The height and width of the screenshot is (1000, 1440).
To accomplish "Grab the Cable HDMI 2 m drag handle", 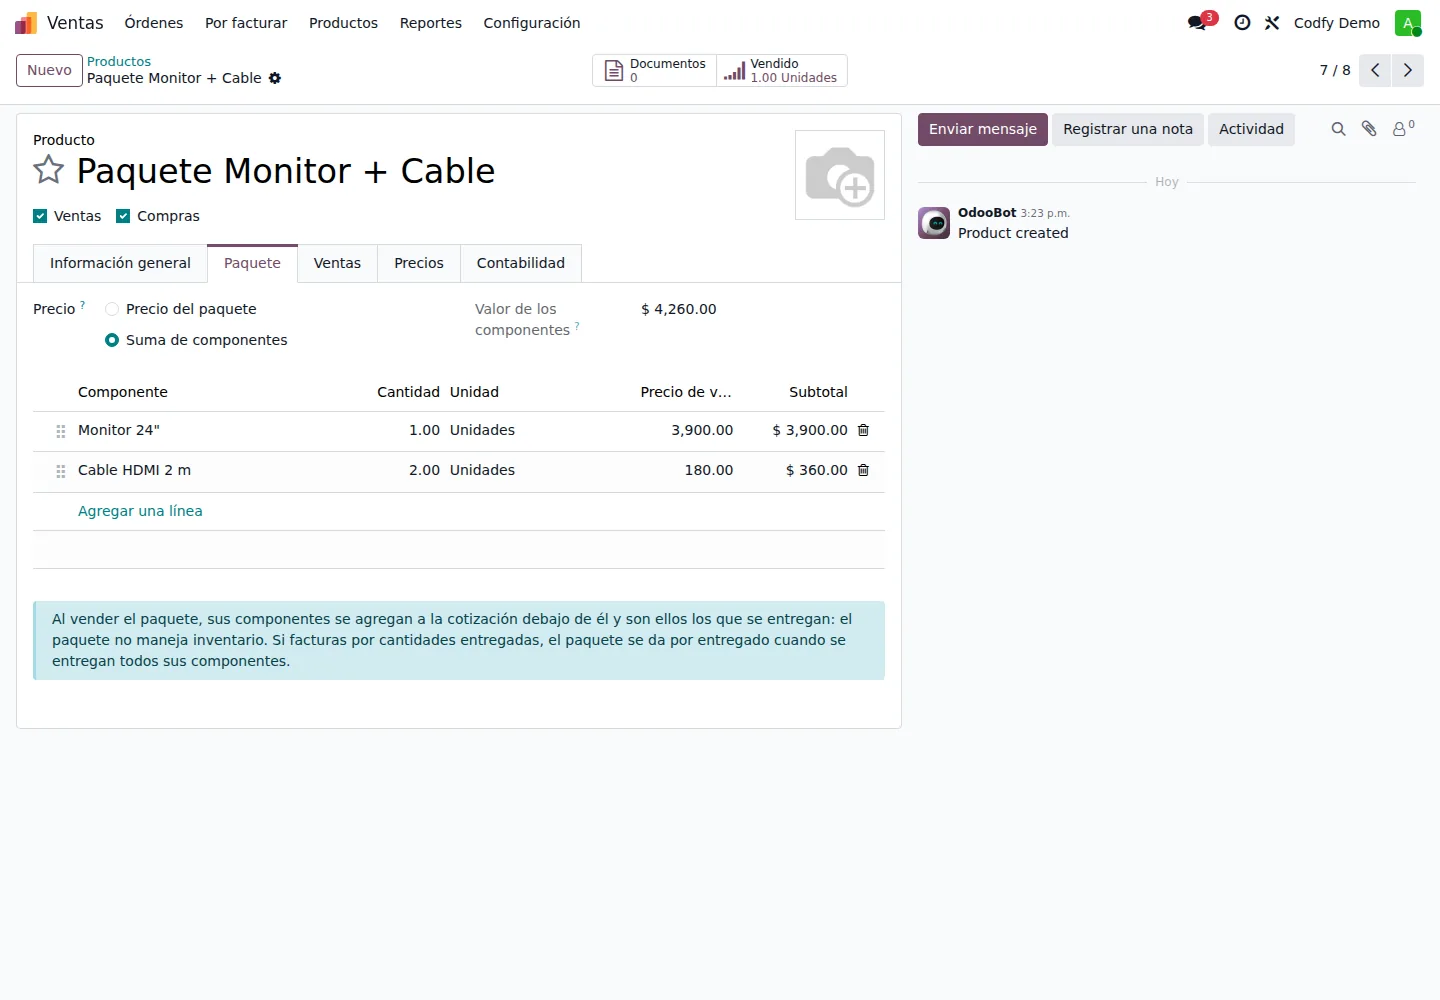I will coord(61,471).
